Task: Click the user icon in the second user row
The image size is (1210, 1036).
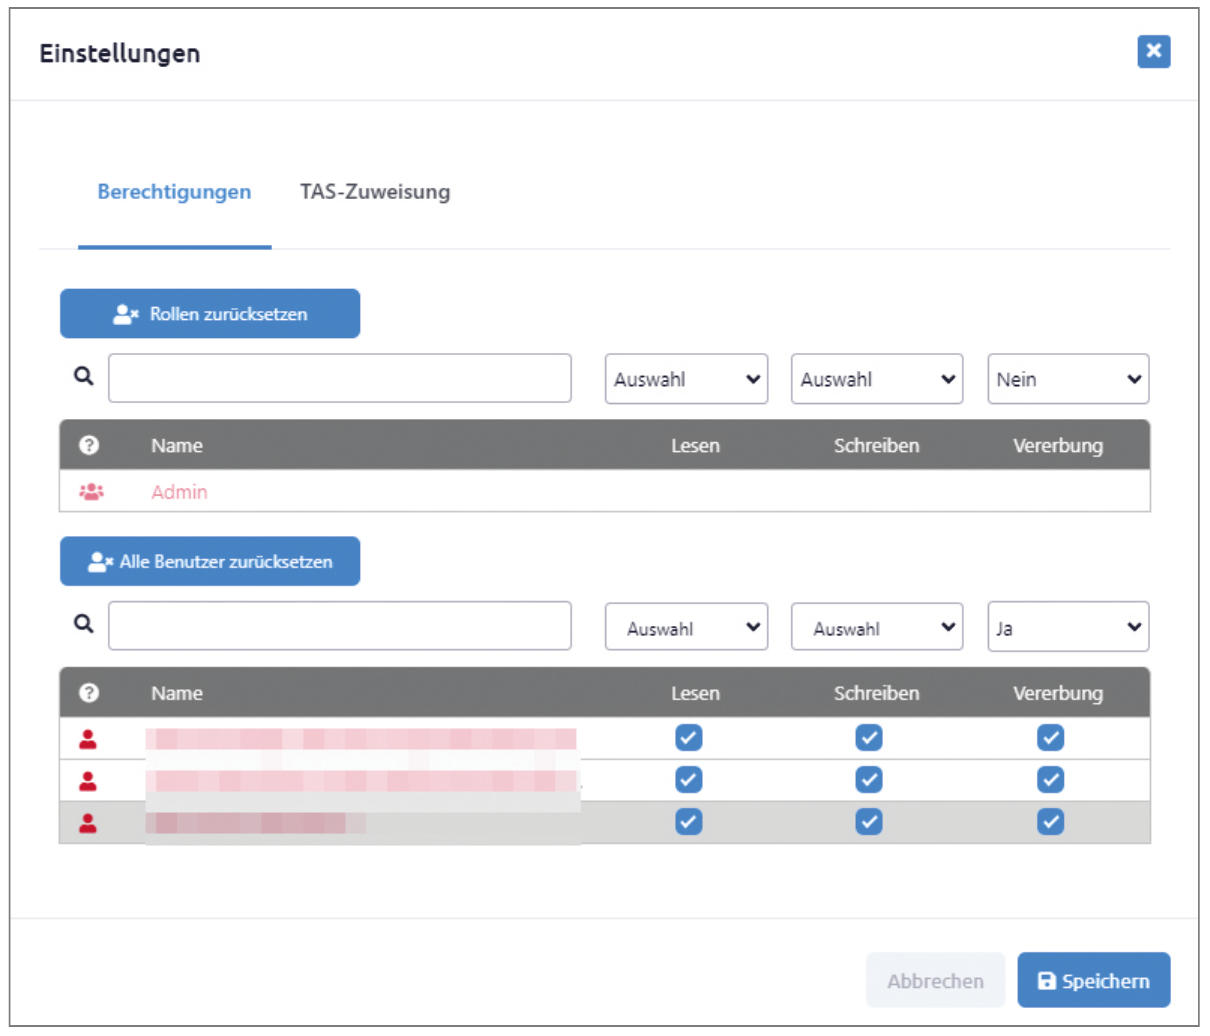Action: click(88, 781)
